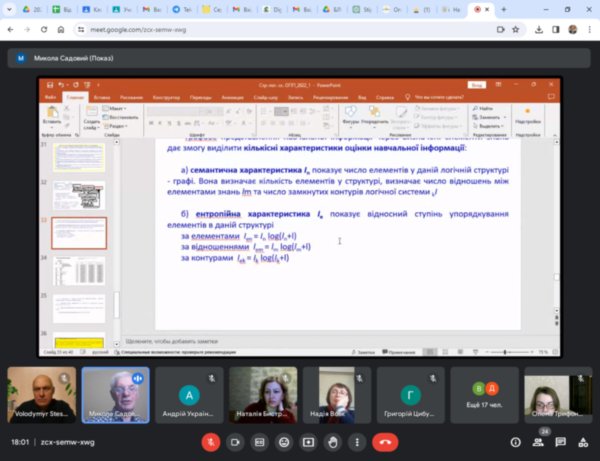Raise your hand in the meeting
Image resolution: width=600 pixels, height=461 pixels.
click(x=332, y=441)
